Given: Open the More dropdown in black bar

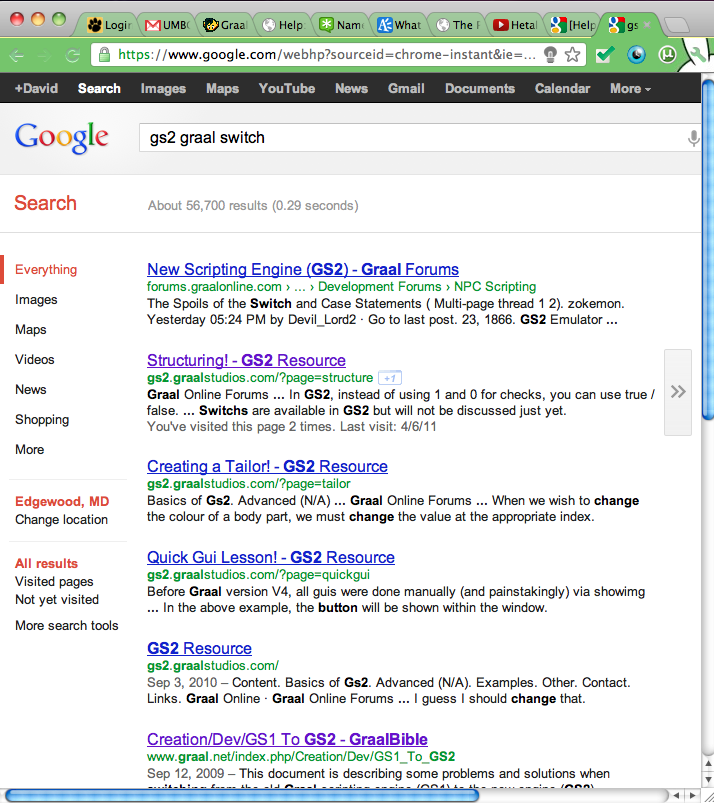Looking at the screenshot, I should [x=630, y=89].
